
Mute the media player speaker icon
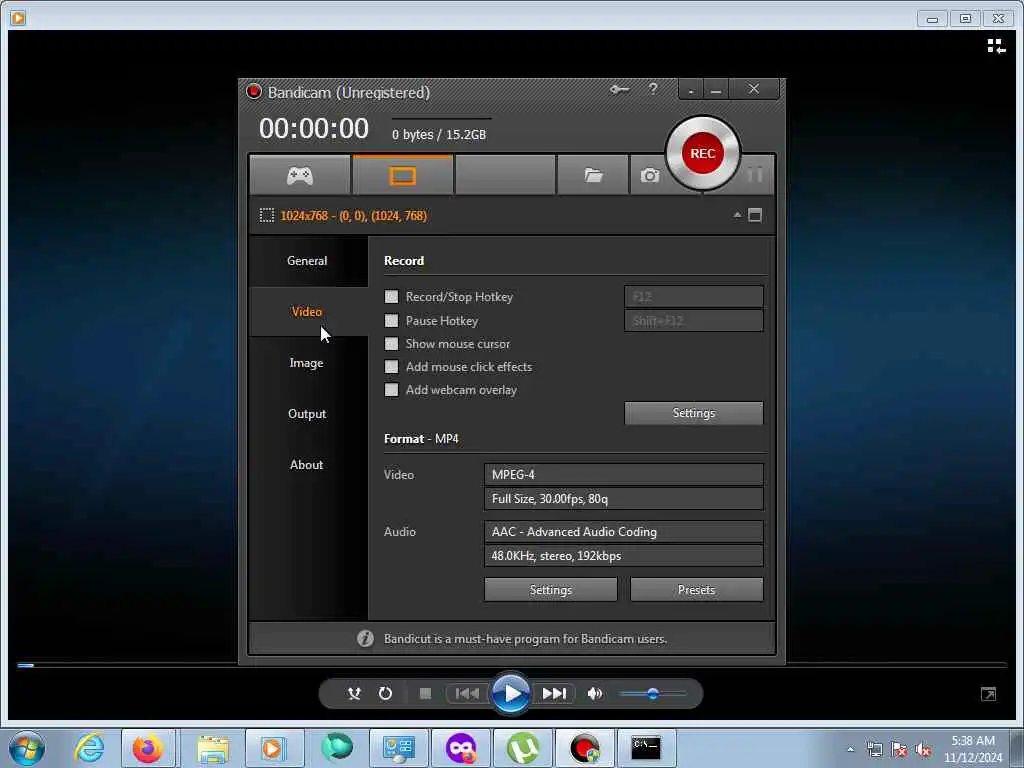[x=594, y=694]
